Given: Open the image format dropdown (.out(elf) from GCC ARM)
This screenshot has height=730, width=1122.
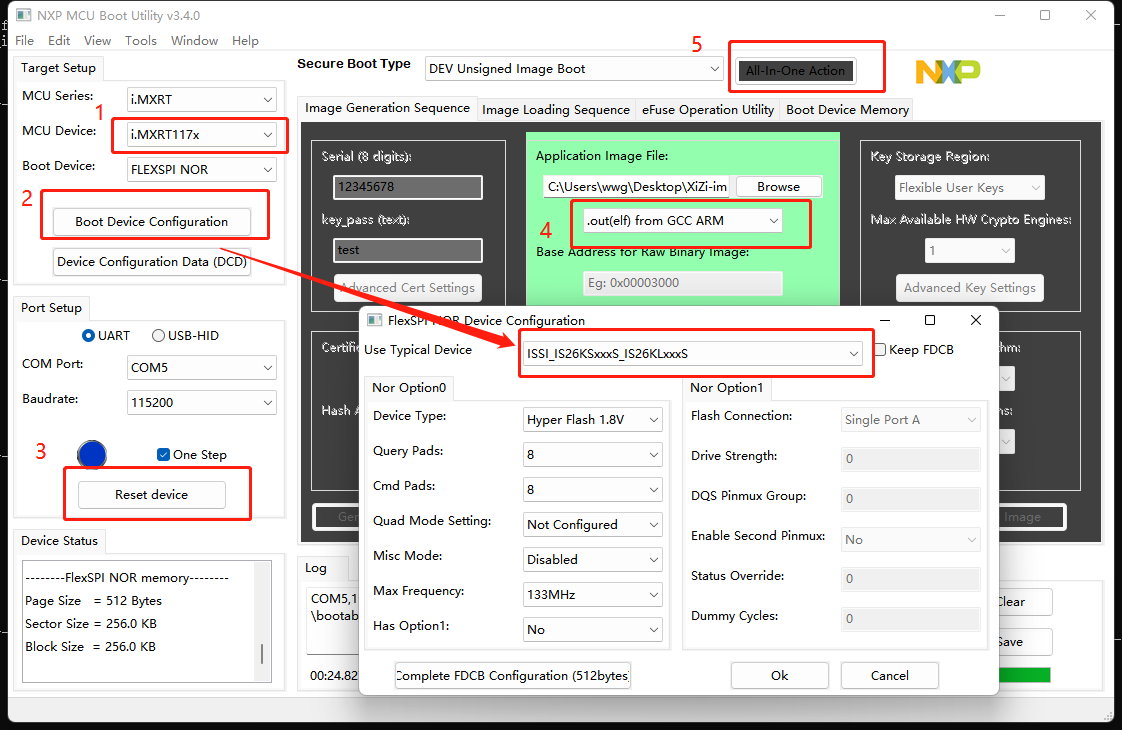Looking at the screenshot, I should click(683, 220).
